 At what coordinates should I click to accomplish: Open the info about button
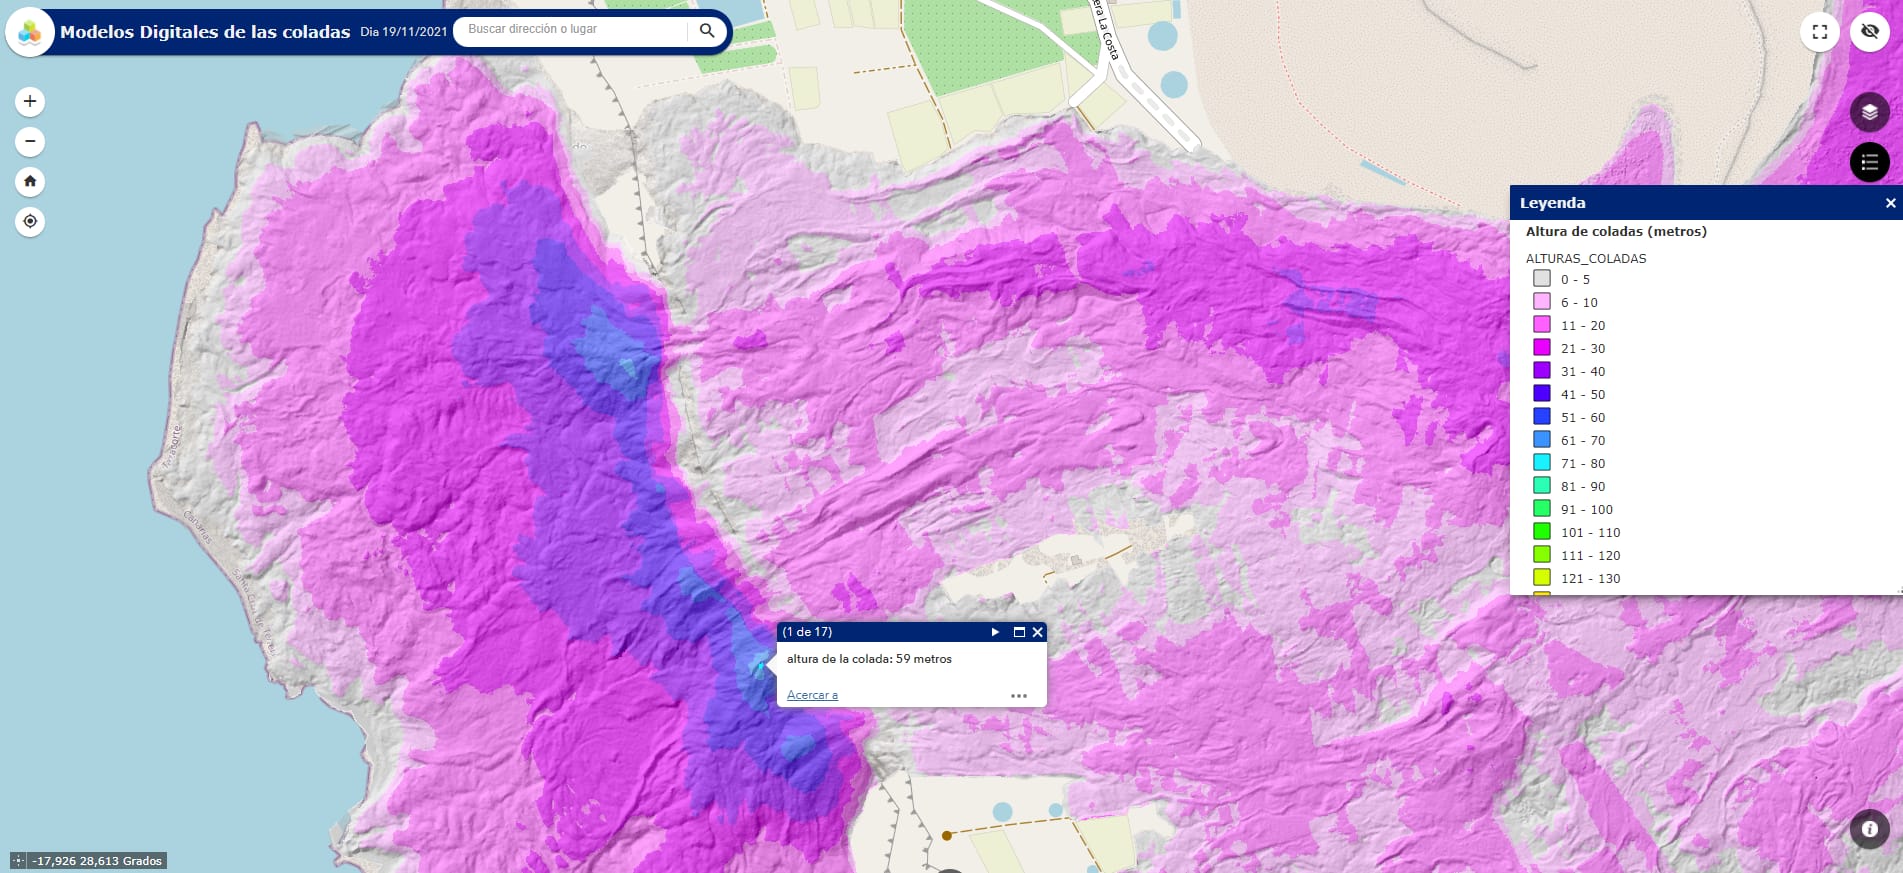pyautogui.click(x=1869, y=828)
